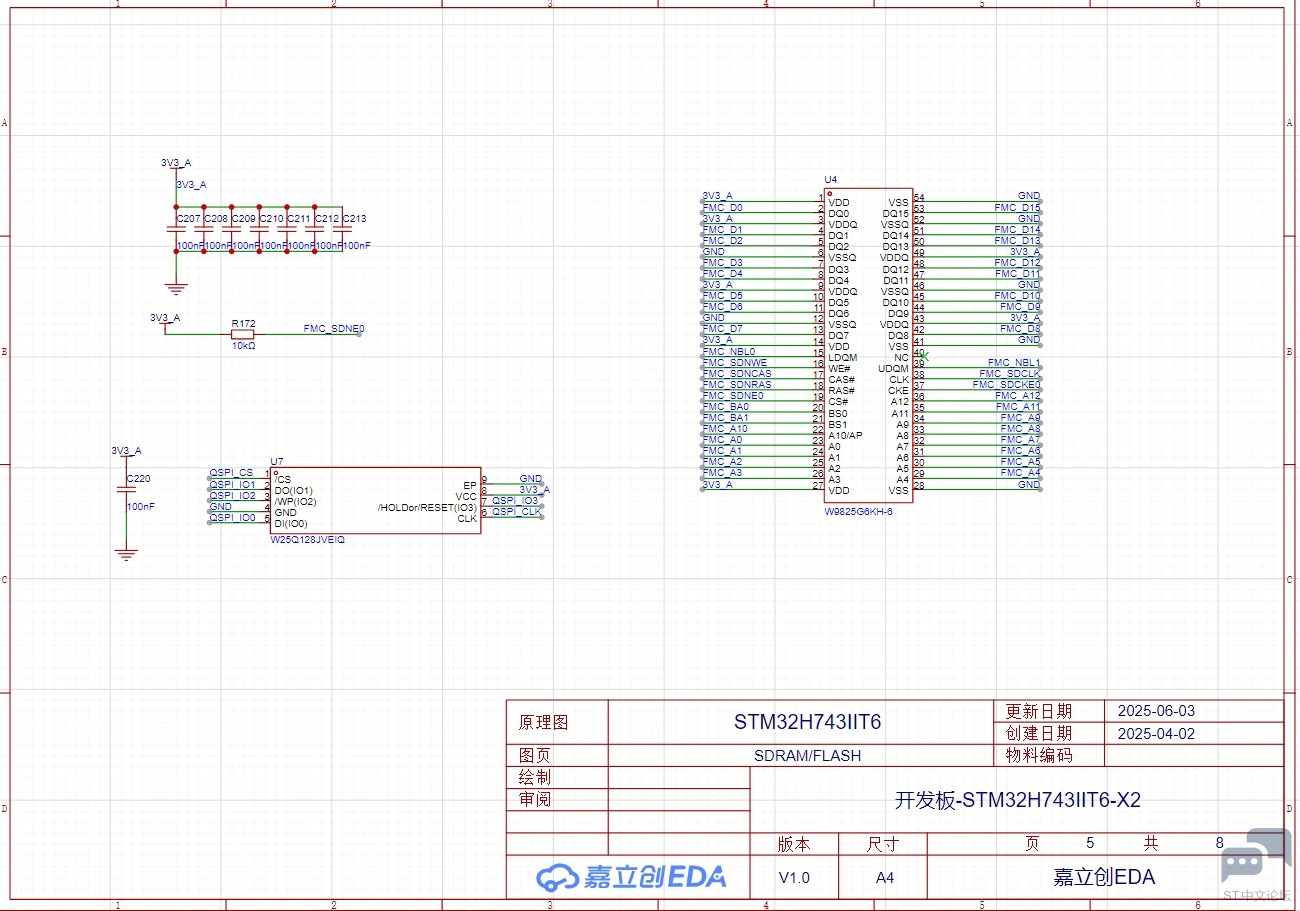Select the R172 resistor symbol
Viewport: 1300px width, 911px height.
243,335
